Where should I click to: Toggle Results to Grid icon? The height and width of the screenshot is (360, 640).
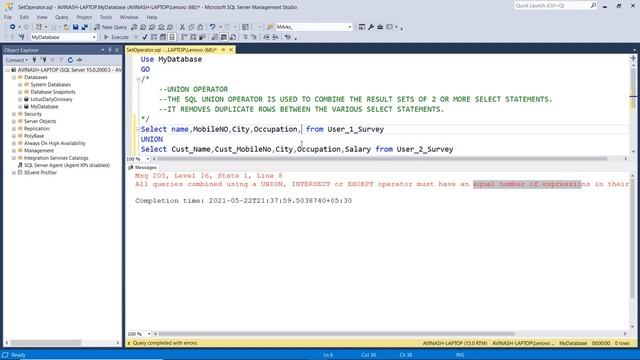point(224,37)
